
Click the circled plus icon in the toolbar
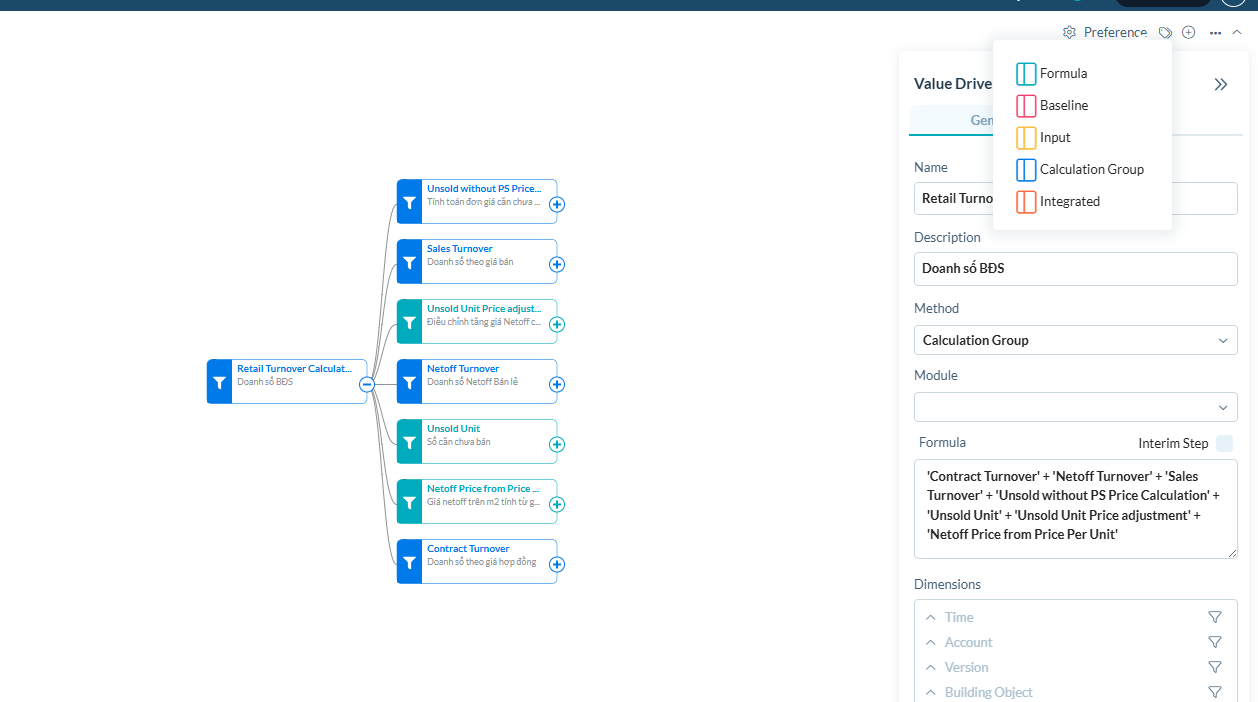(1188, 32)
